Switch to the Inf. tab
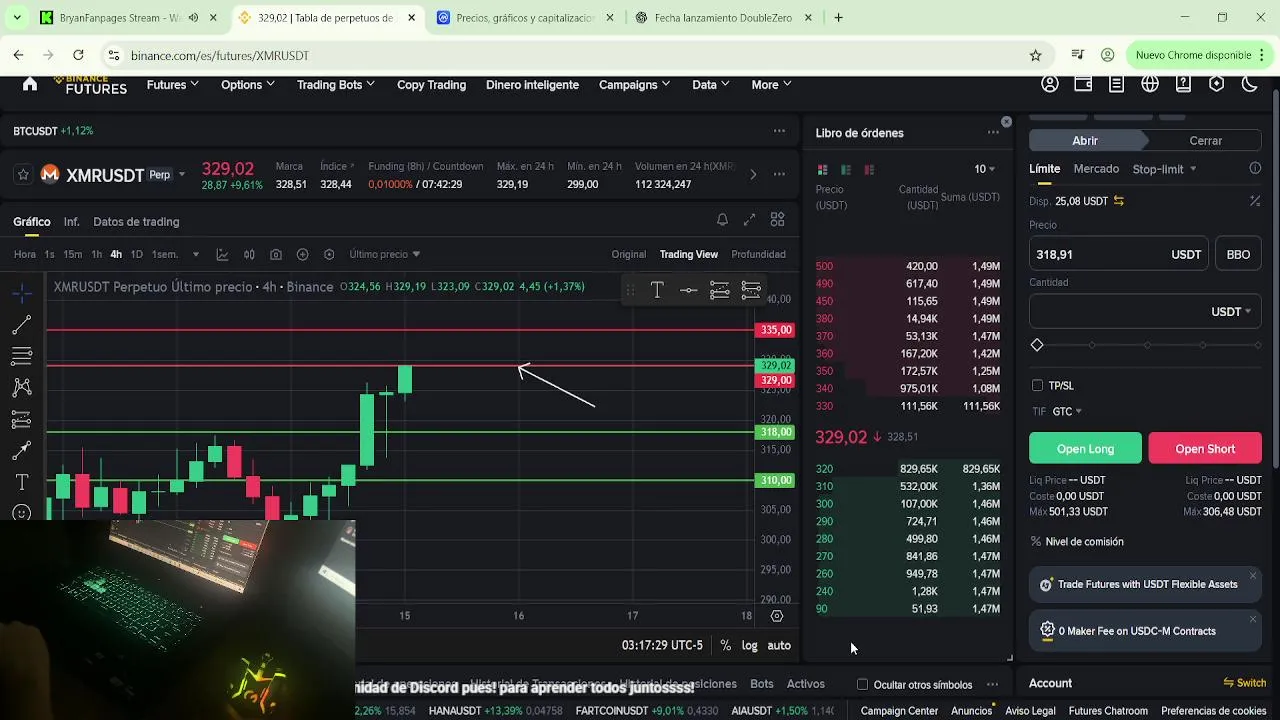The image size is (1280, 720). click(72, 222)
